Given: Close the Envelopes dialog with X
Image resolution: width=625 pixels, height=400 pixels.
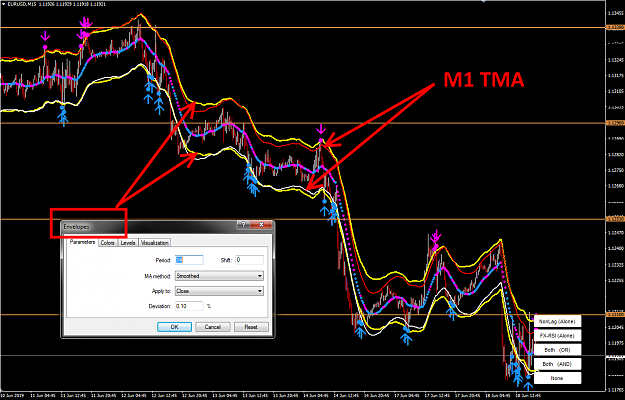Looking at the screenshot, I should point(261,225).
